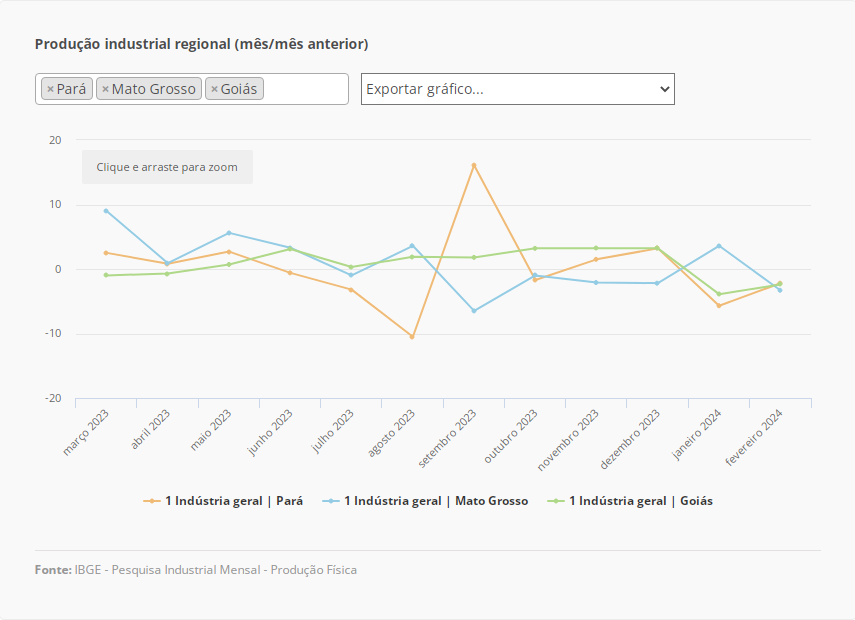Click Pará peak data point at setembro 2023

(474, 165)
